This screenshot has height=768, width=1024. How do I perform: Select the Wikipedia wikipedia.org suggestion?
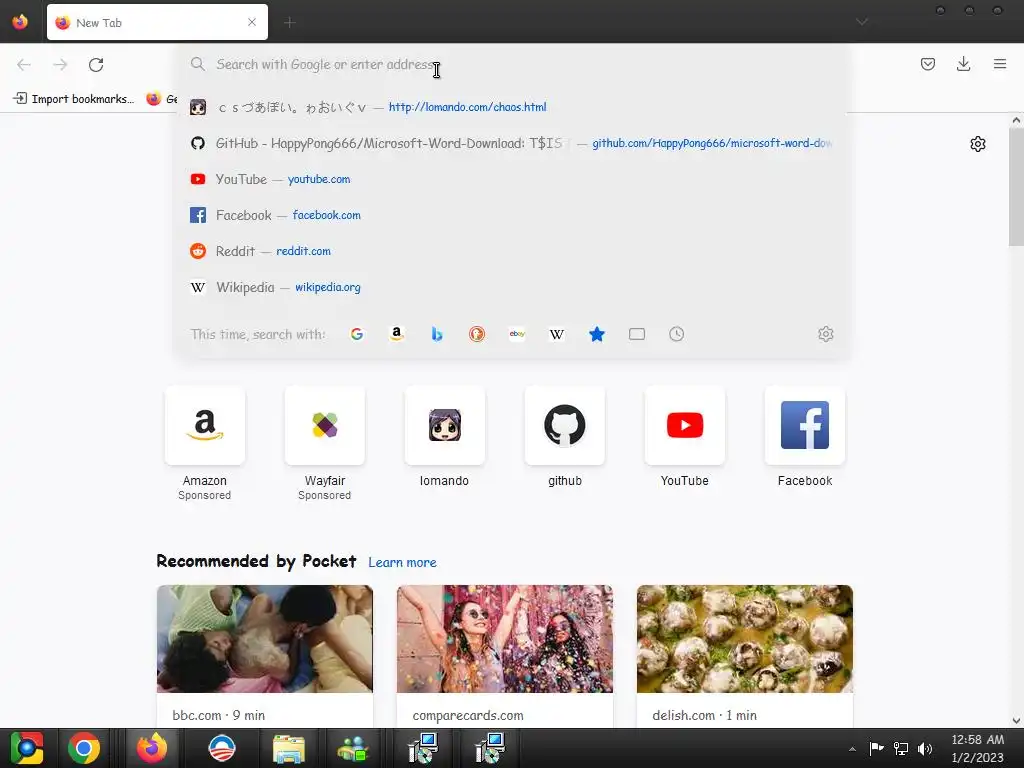[x=511, y=287]
